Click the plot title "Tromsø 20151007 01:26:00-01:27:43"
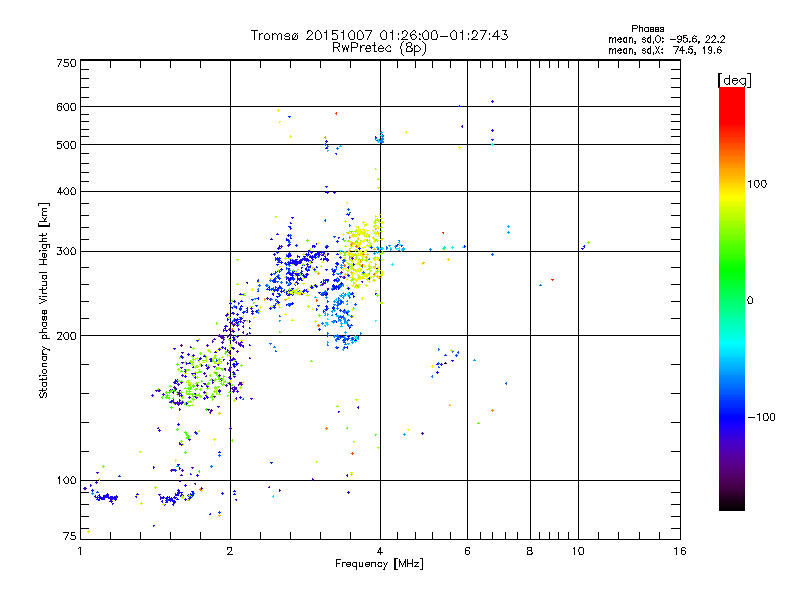Viewport: 800px width, 600px height. (x=379, y=35)
